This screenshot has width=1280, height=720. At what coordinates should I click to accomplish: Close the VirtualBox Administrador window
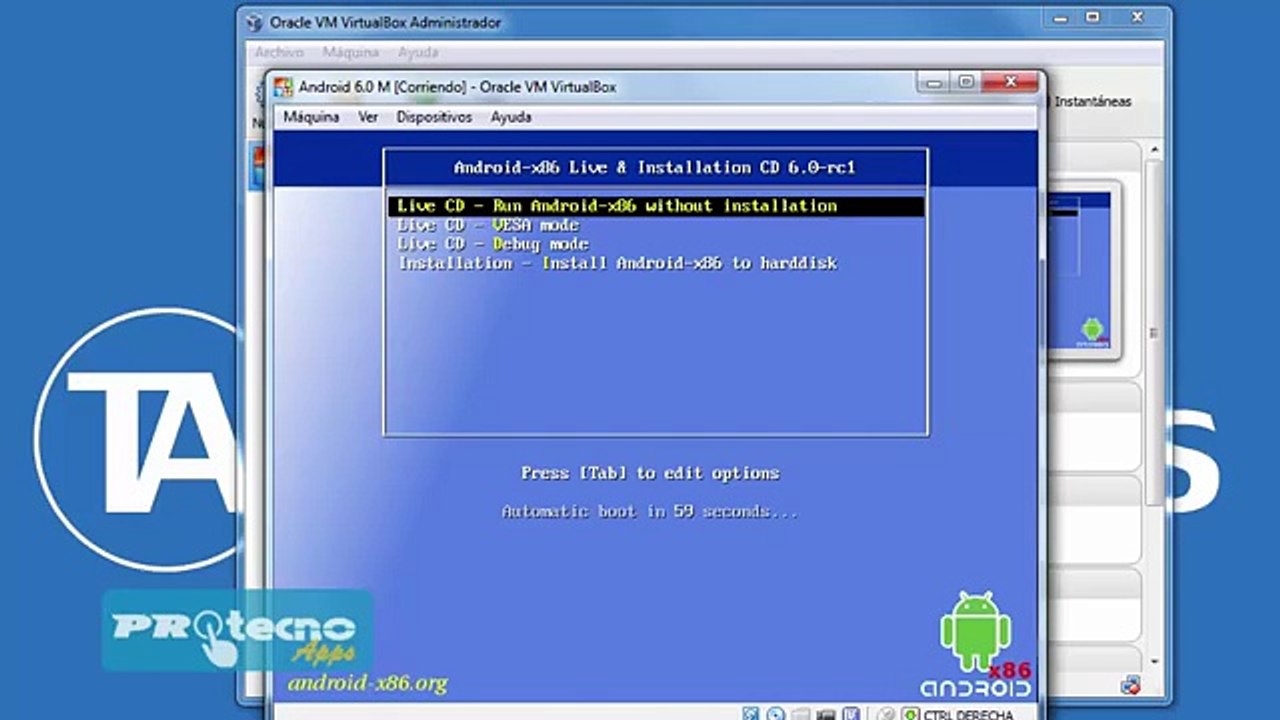coord(1137,18)
